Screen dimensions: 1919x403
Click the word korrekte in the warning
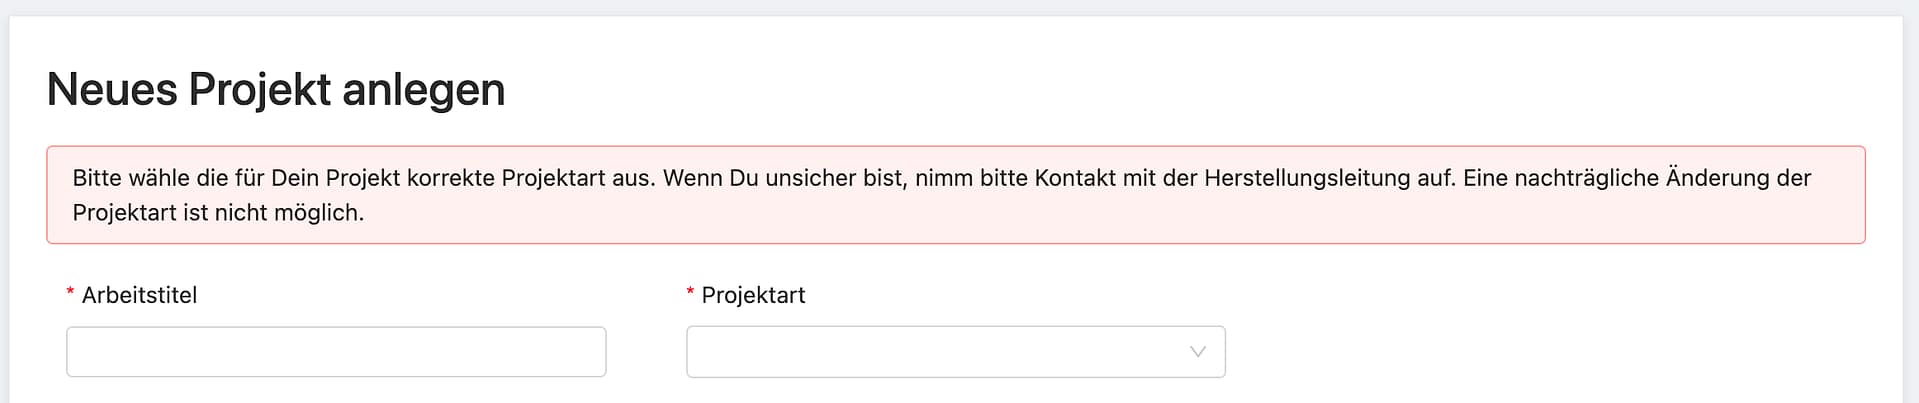[448, 178]
